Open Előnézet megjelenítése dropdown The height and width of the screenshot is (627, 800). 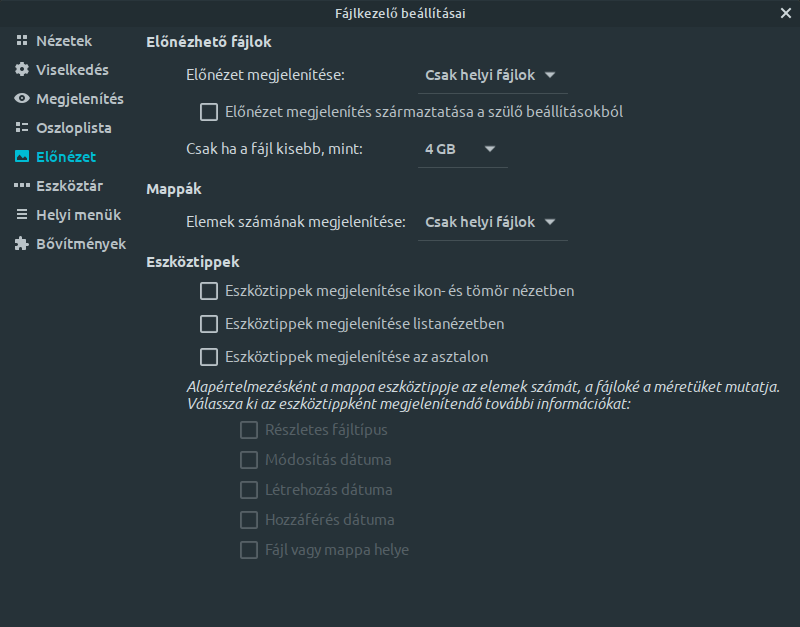492,76
